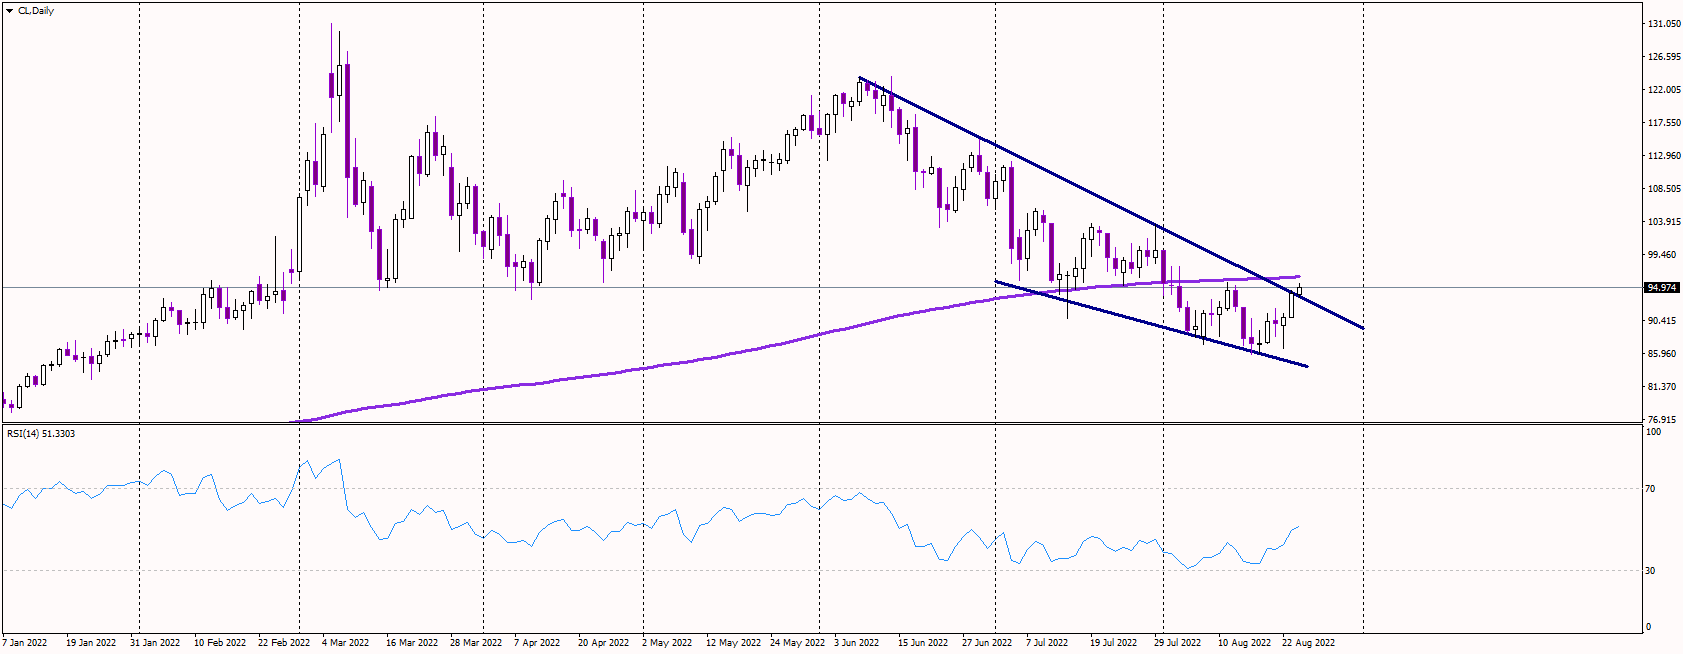Select the RSI scale value 70
Viewport: 1683px width, 654px height.
[x=1651, y=489]
